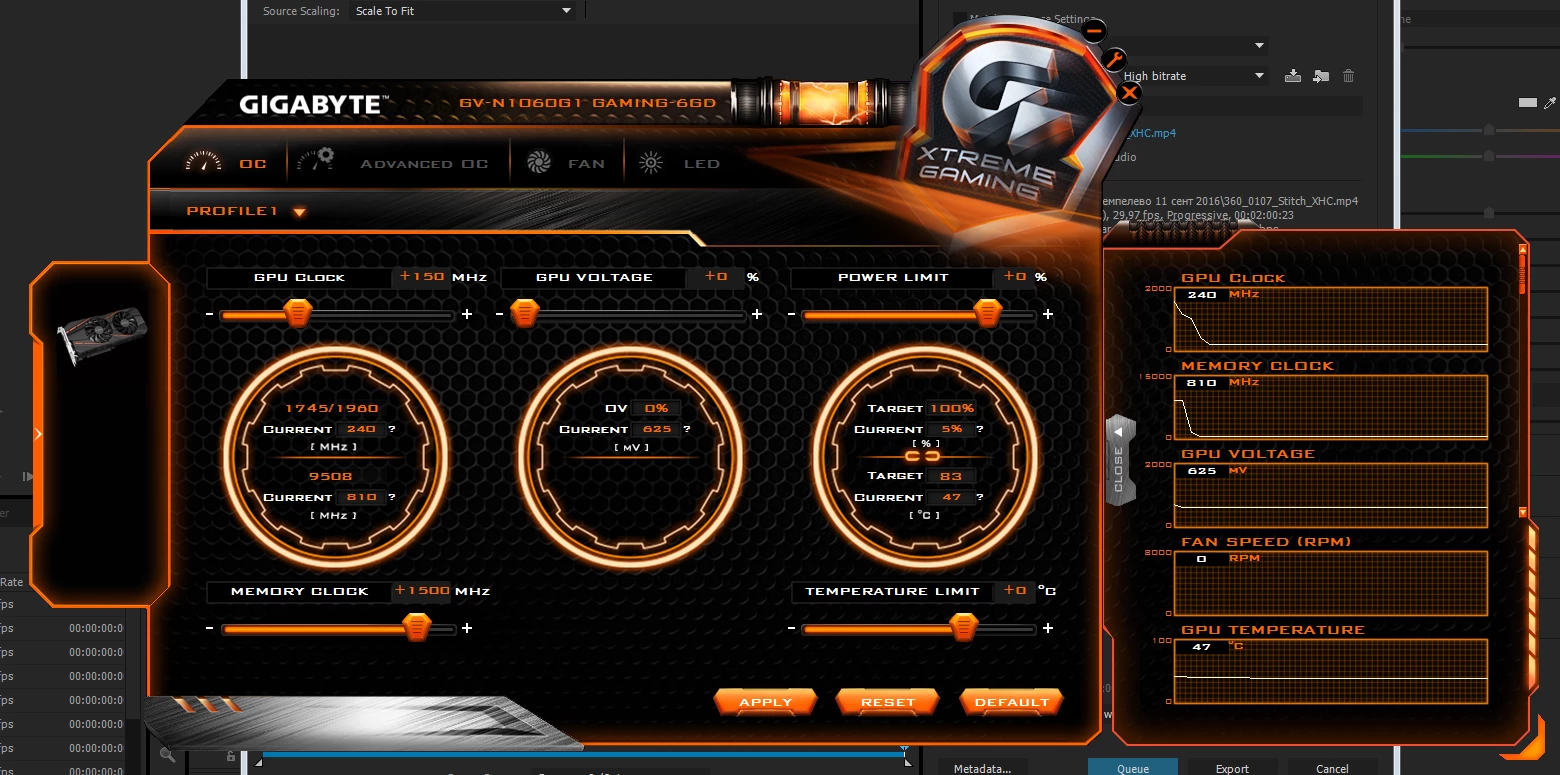Open settings via the orange wrench icon
Viewport: 1560px width, 775px height.
tap(1114, 60)
